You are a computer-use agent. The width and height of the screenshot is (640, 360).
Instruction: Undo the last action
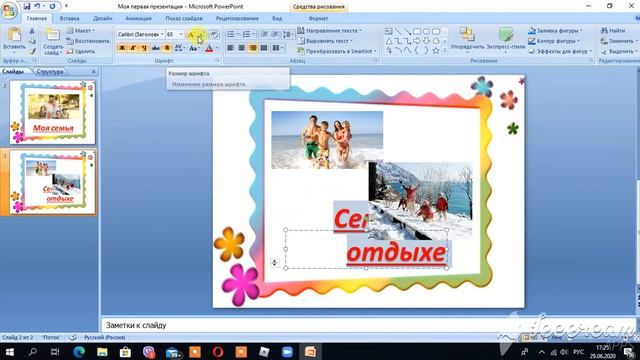click(x=37, y=7)
